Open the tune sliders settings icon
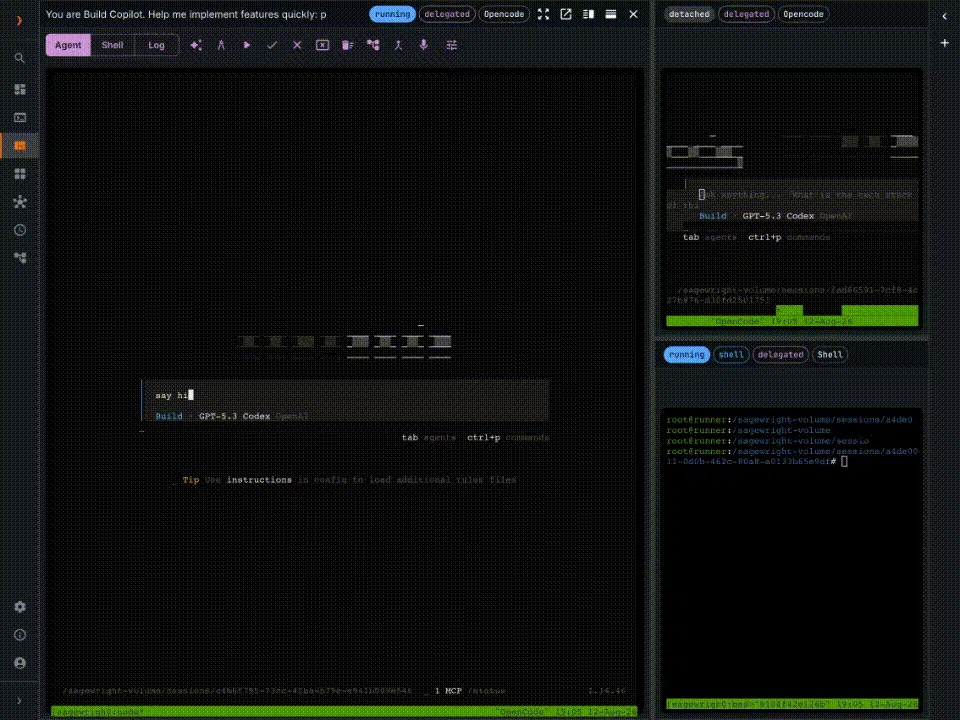Image resolution: width=960 pixels, height=720 pixels. (452, 45)
